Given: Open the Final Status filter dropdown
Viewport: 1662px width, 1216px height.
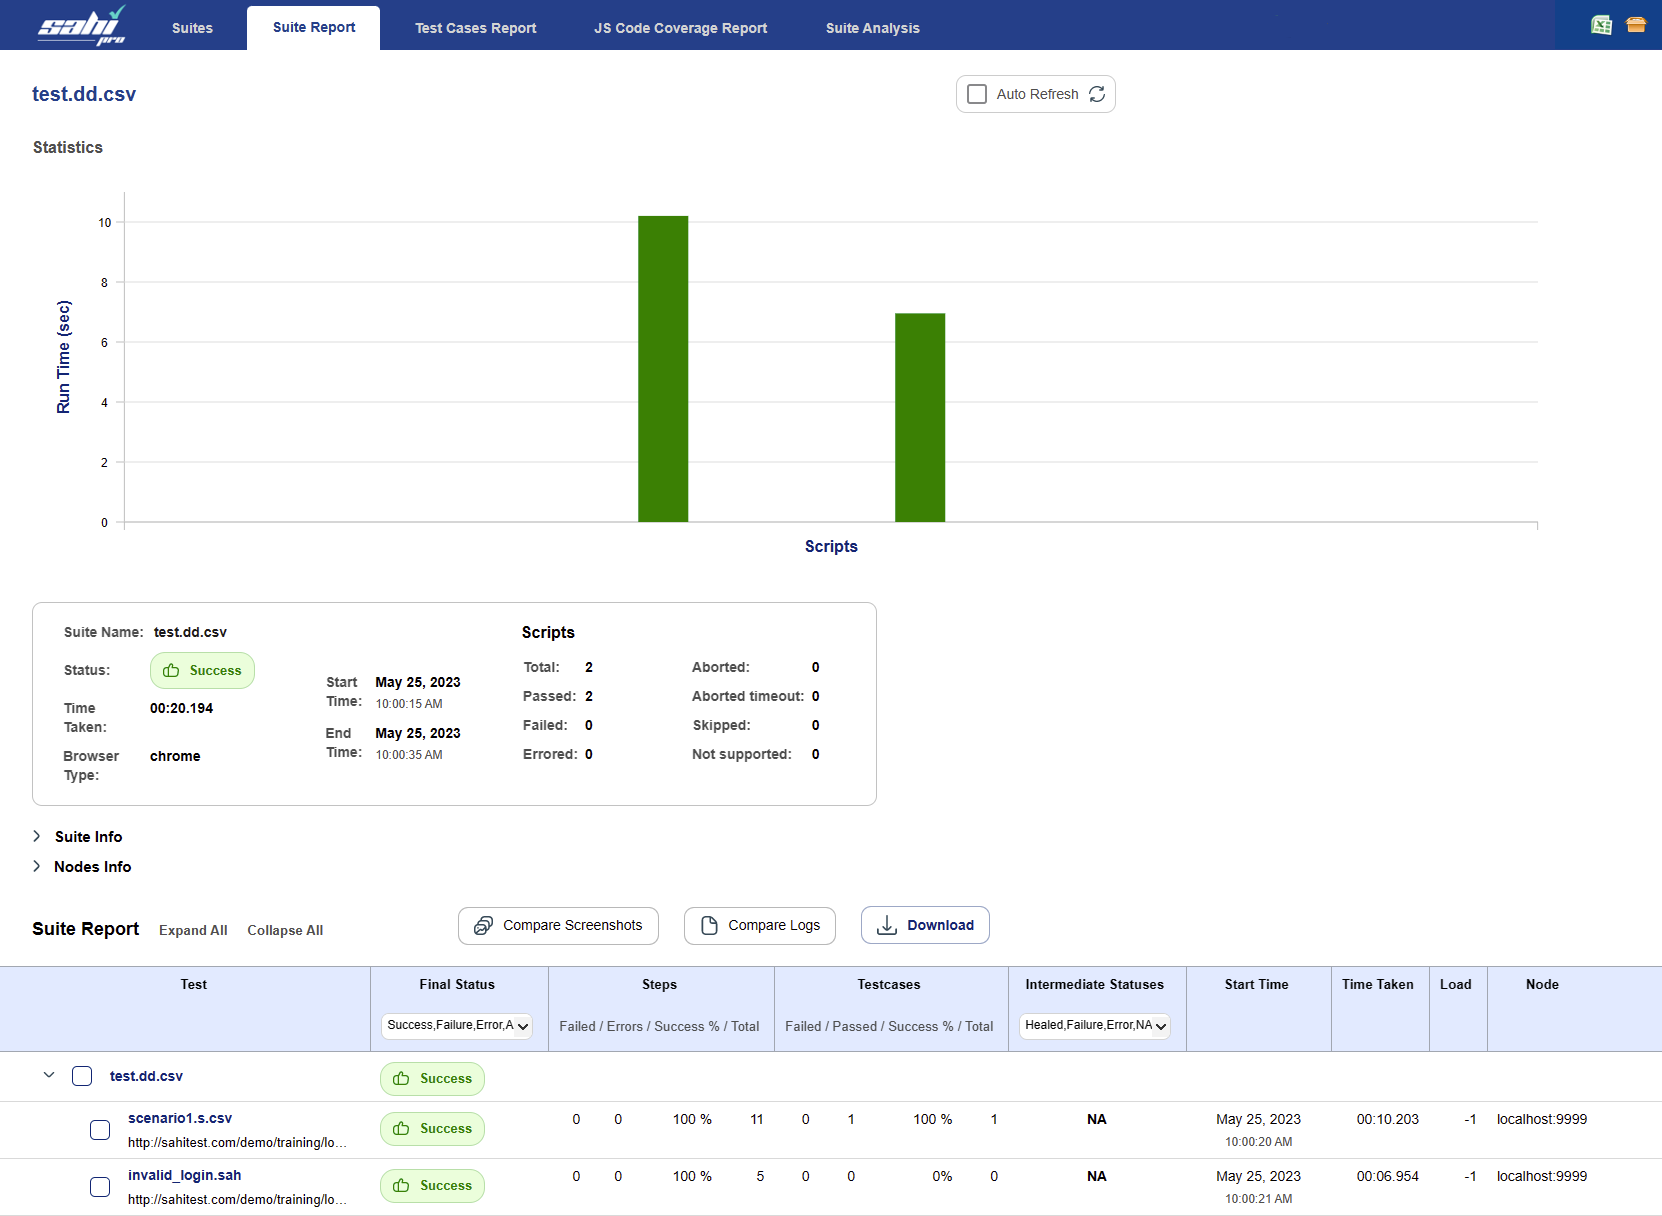Looking at the screenshot, I should [x=458, y=1026].
